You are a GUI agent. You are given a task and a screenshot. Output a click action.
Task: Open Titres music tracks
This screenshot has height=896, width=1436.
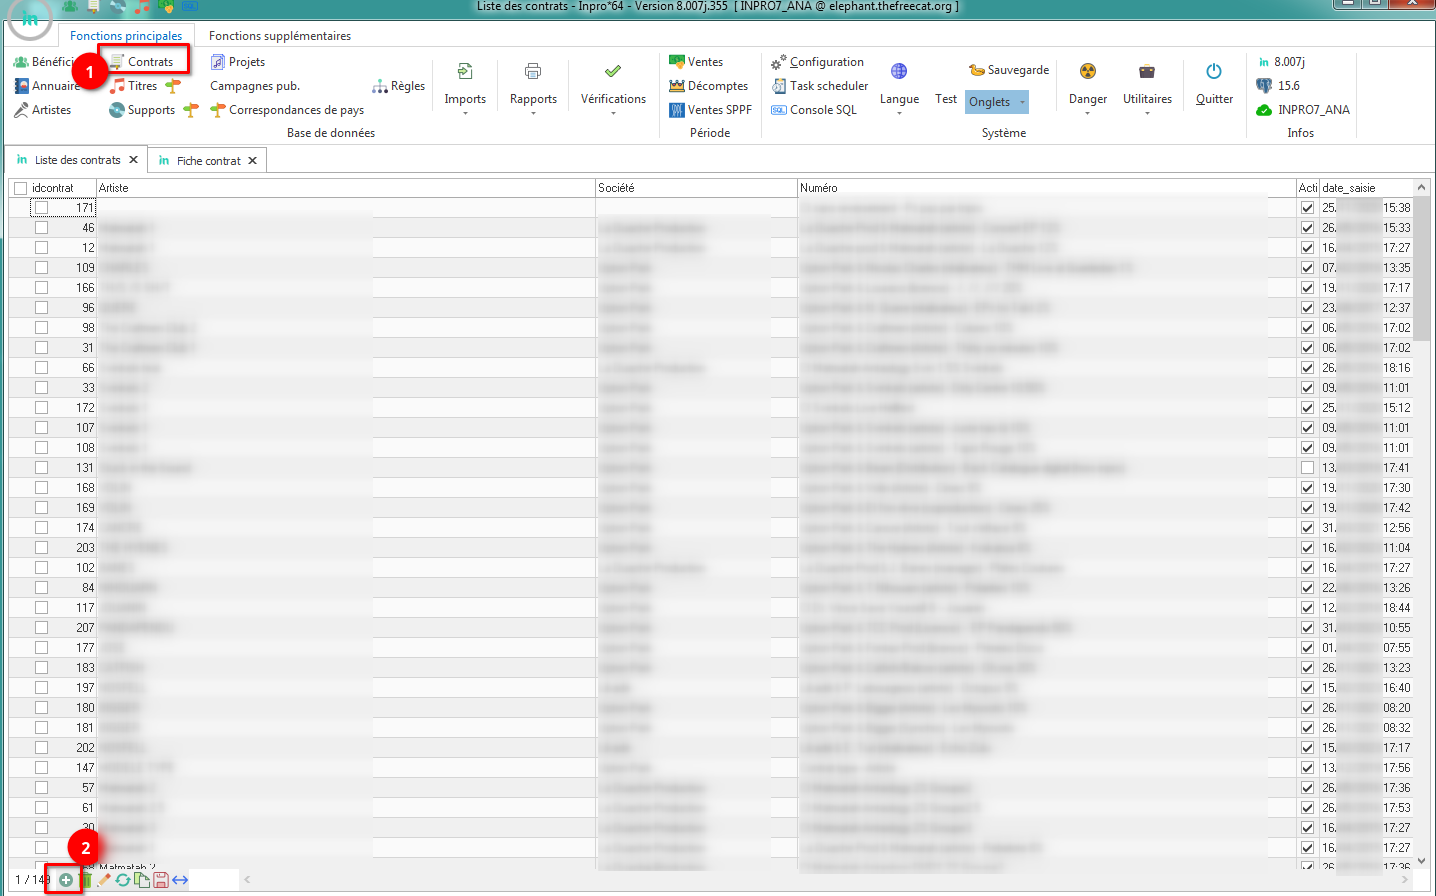pyautogui.click(x=133, y=86)
